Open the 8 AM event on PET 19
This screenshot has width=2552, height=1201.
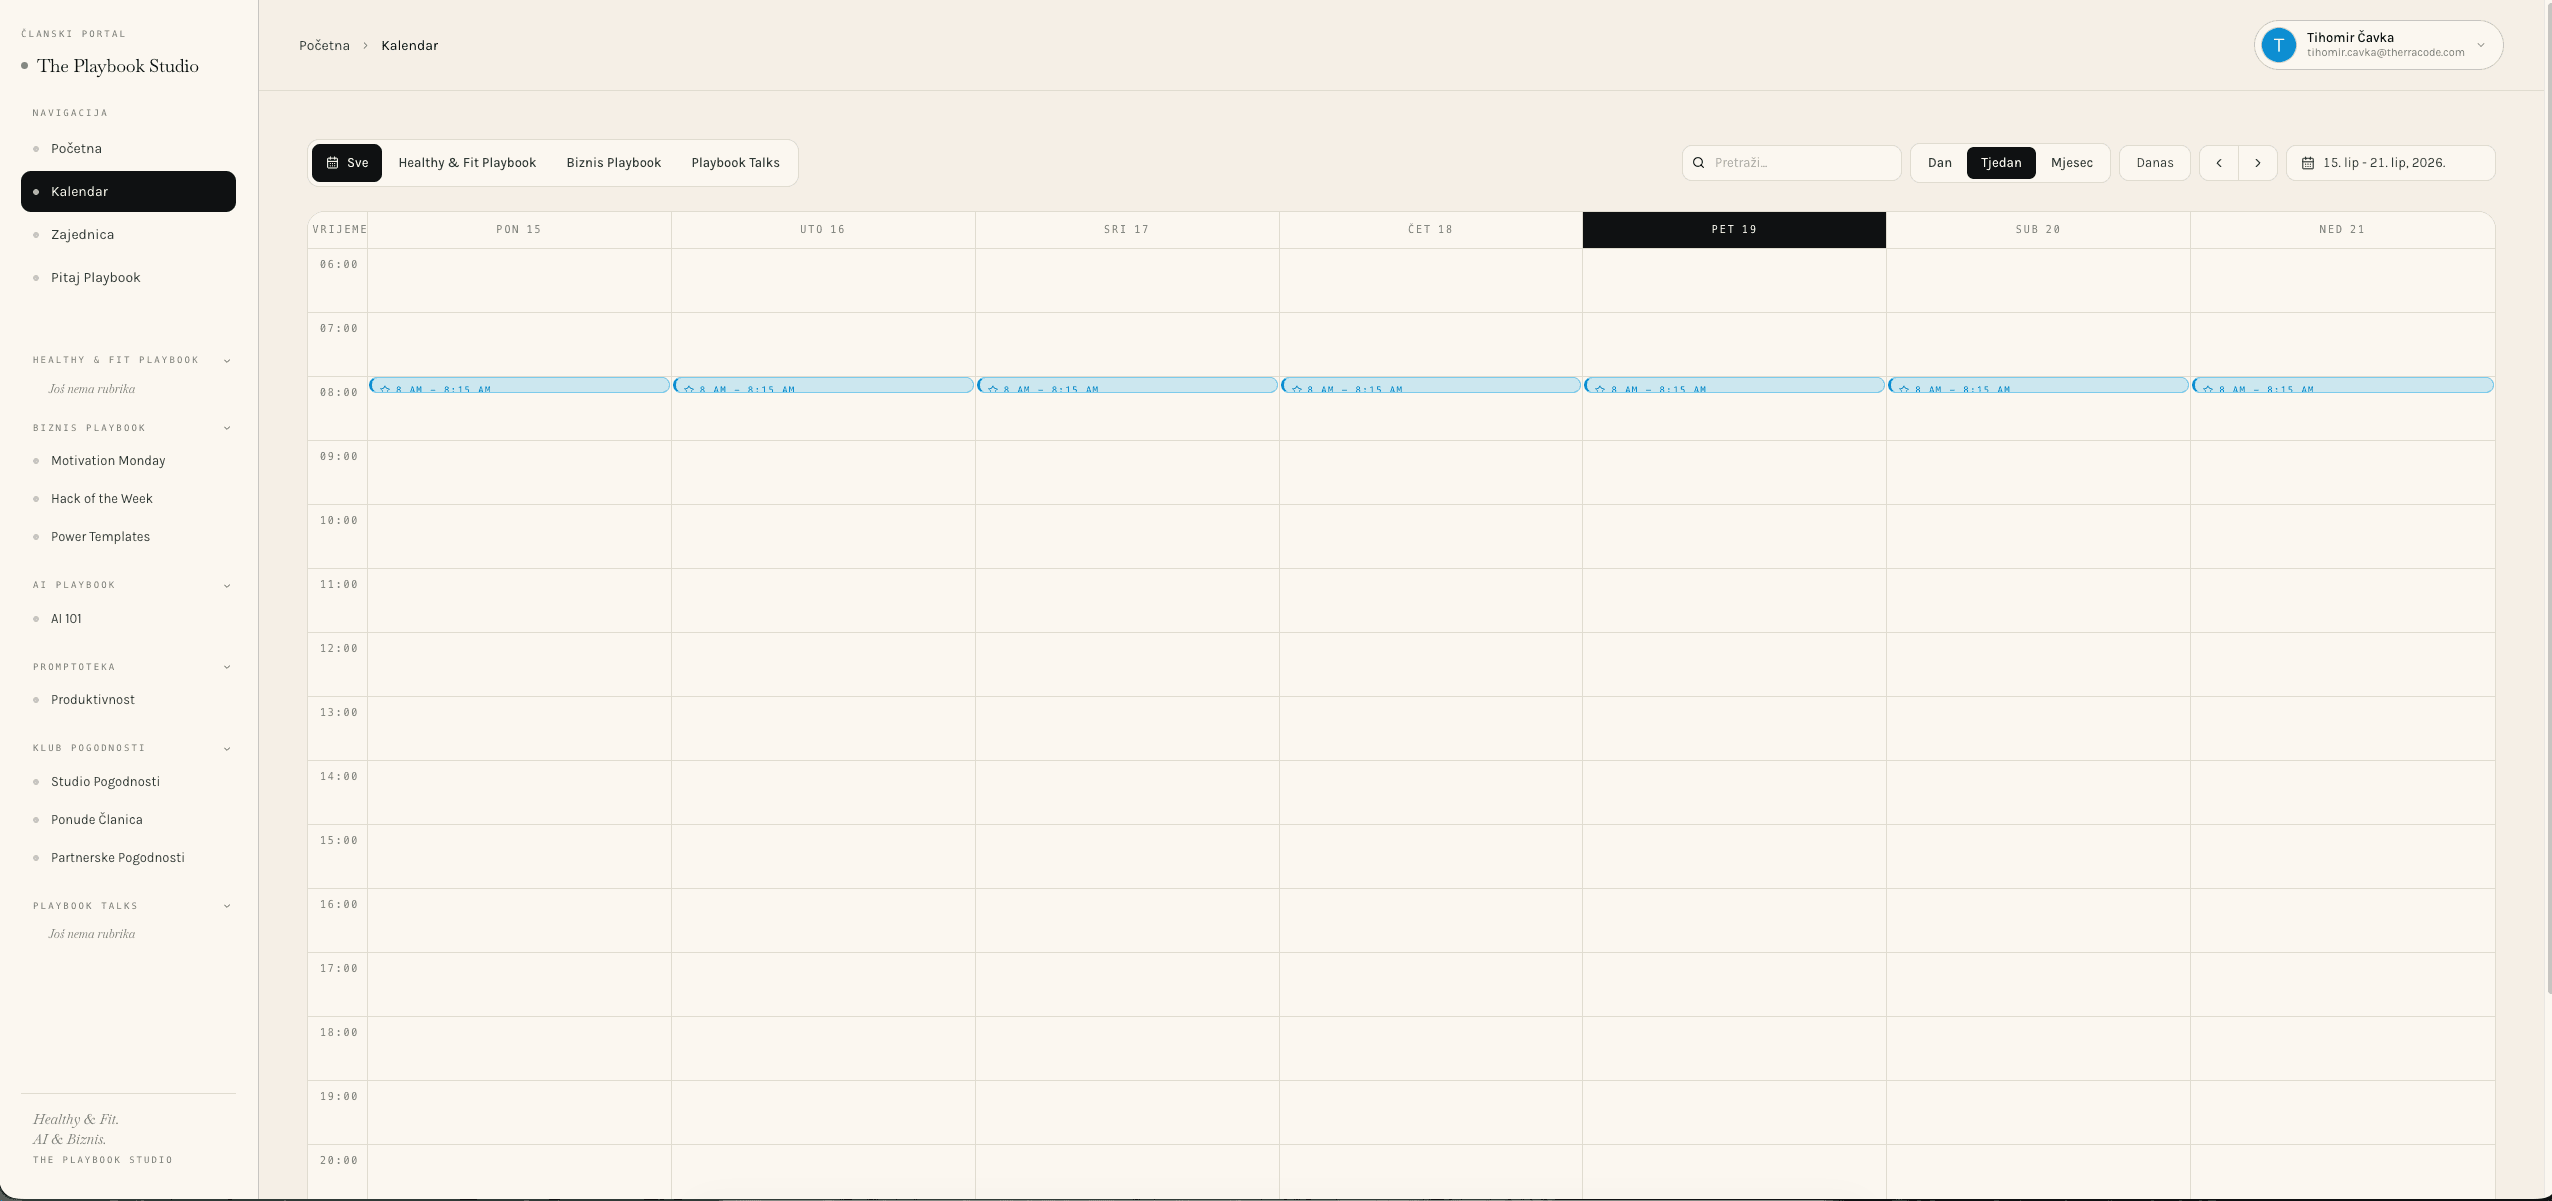[1734, 386]
